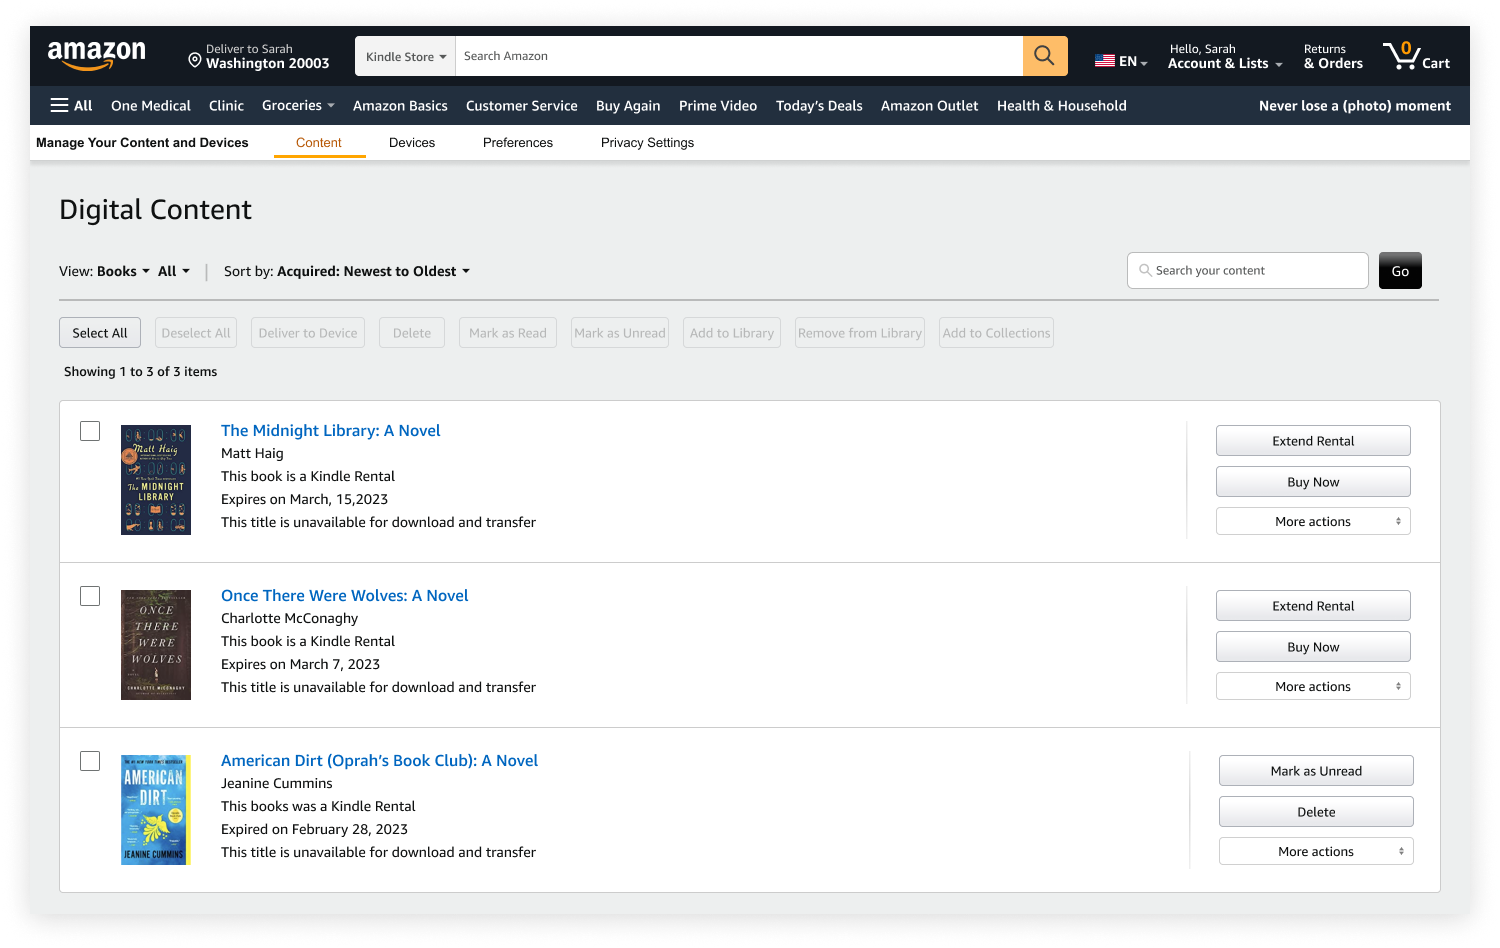
Task: Open Health & Household in the nav bar
Action: coord(1062,105)
